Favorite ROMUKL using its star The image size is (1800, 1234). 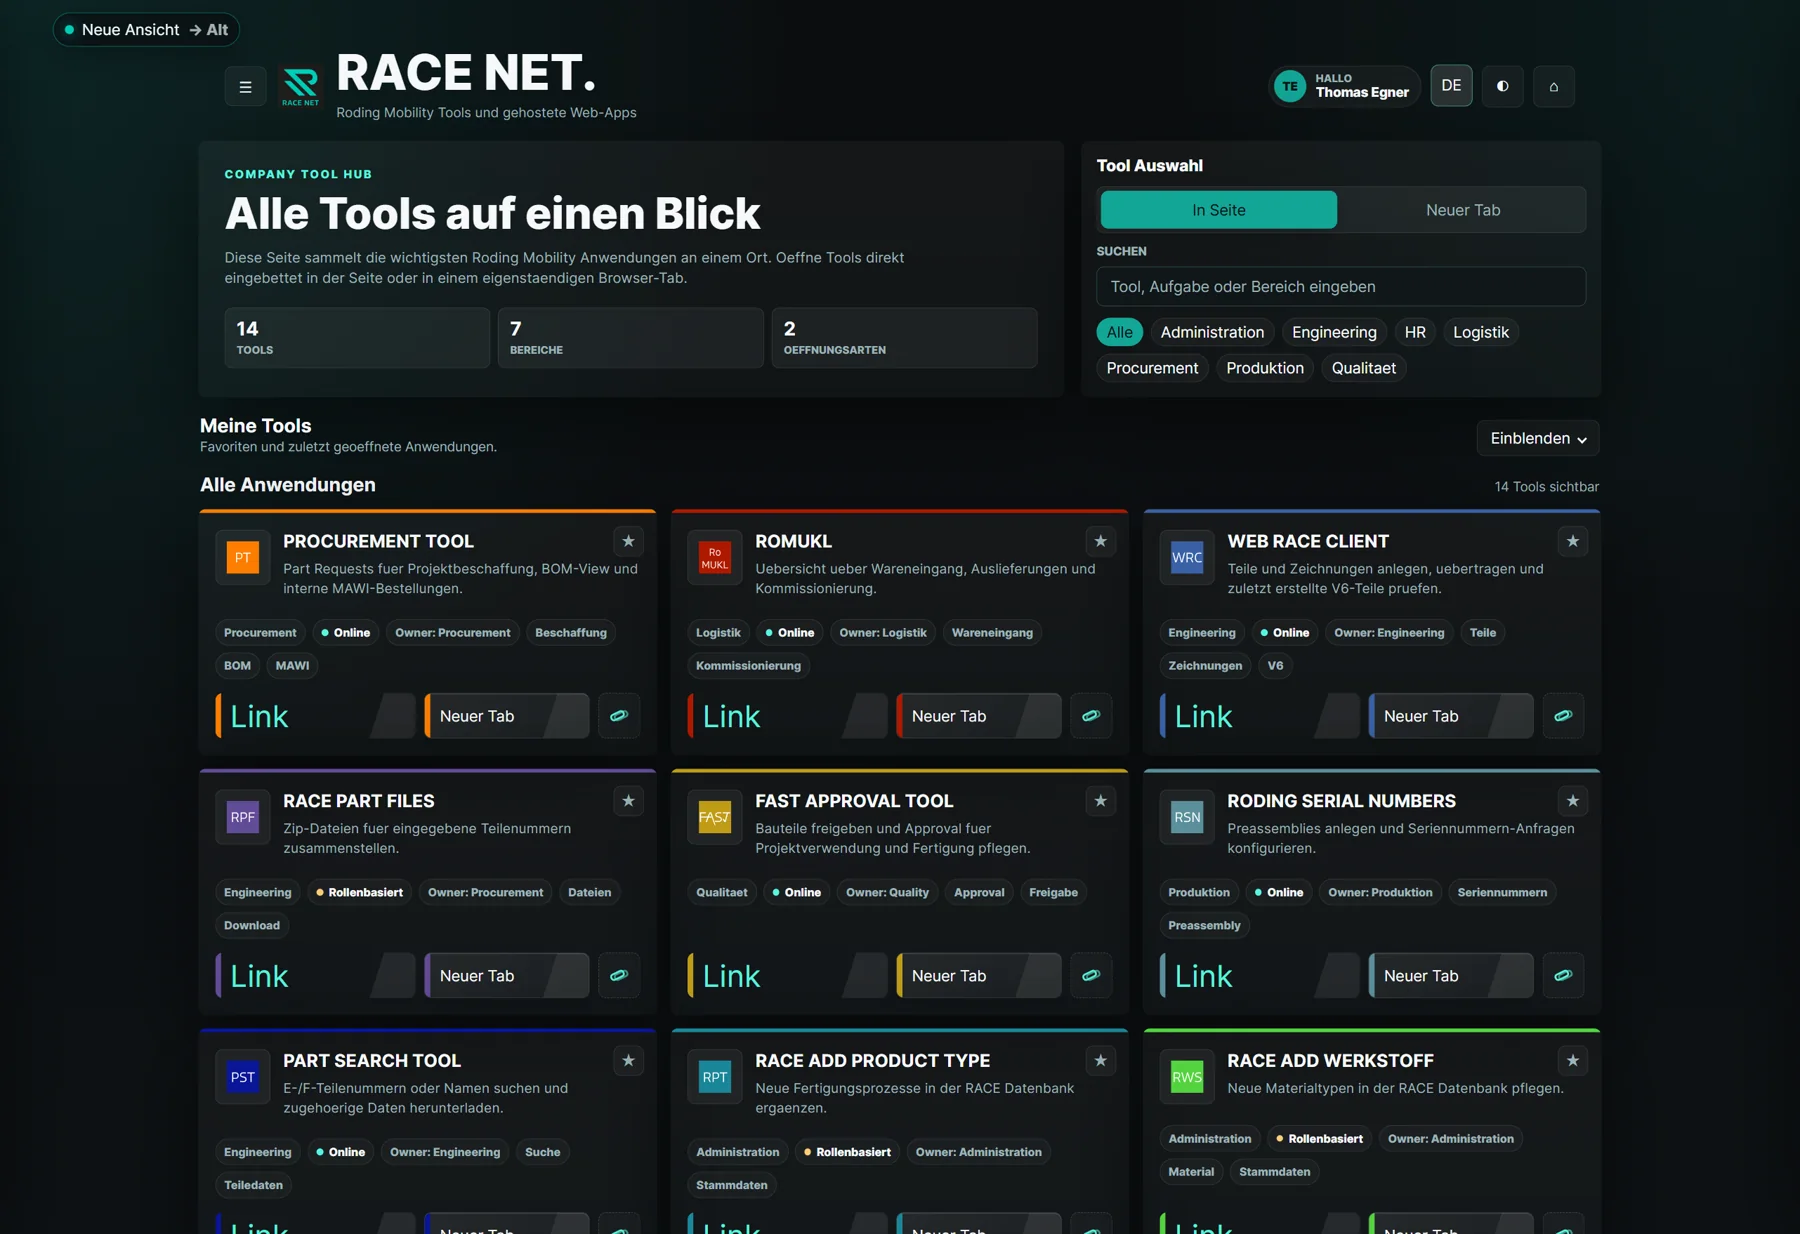[1100, 541]
